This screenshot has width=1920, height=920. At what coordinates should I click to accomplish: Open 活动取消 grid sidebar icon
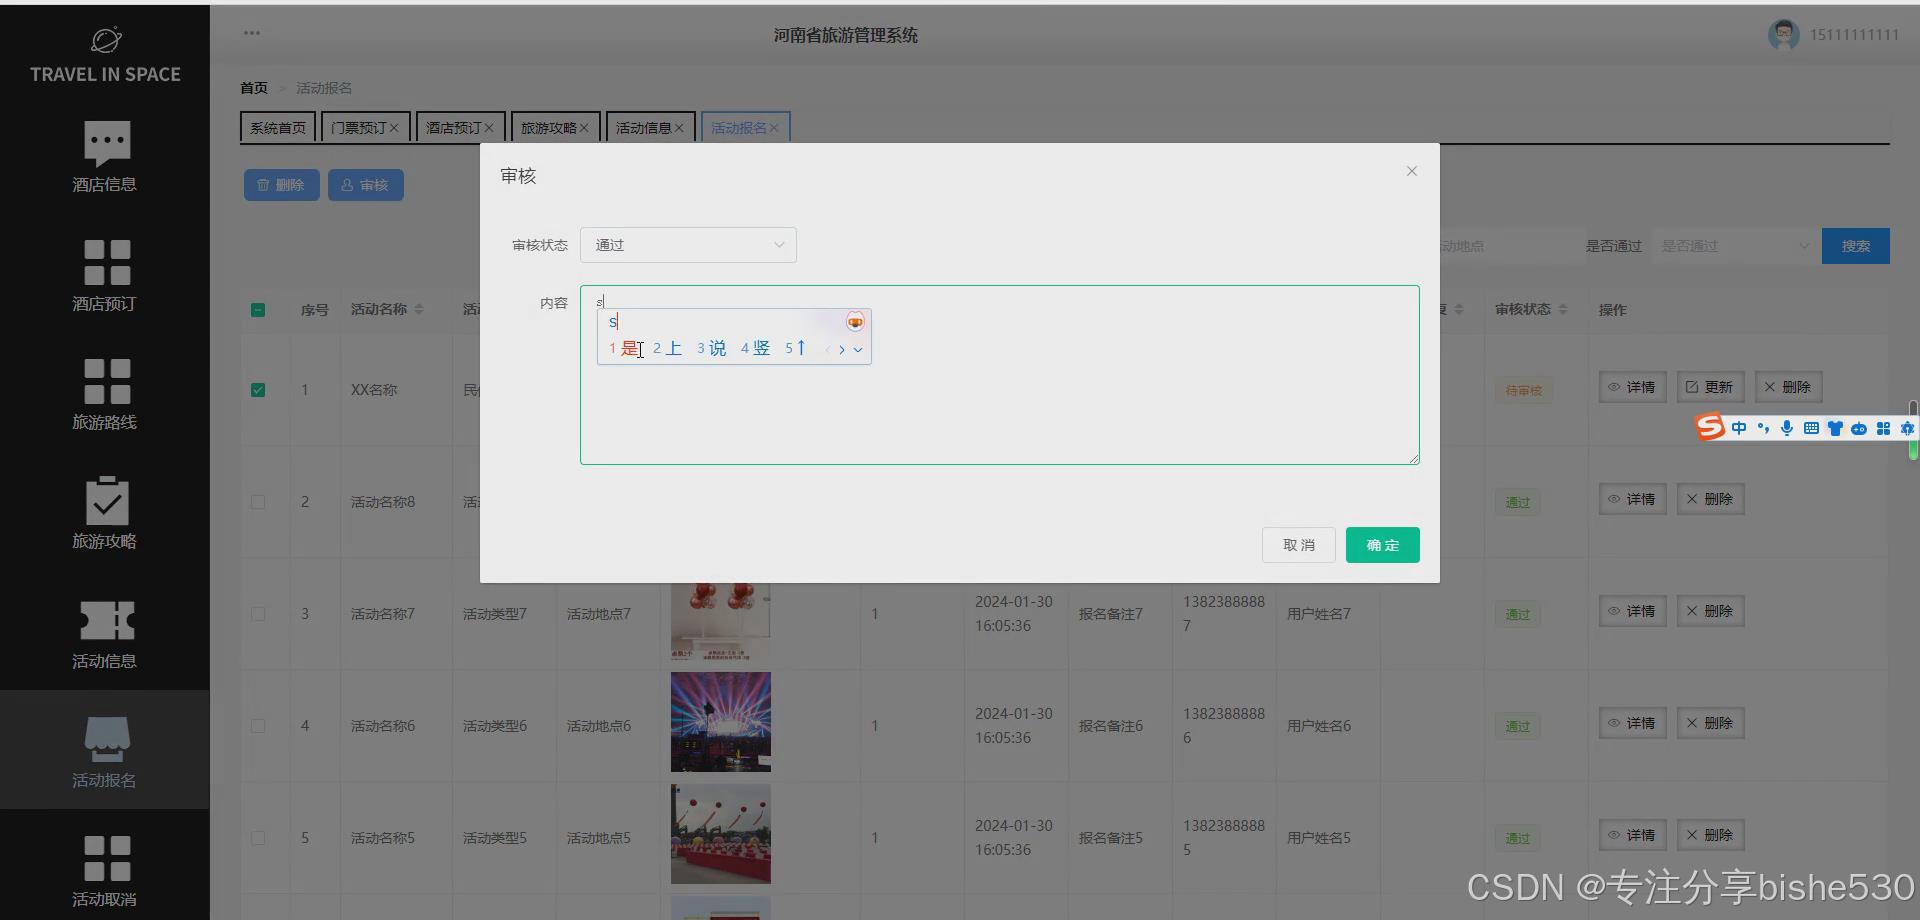107,858
